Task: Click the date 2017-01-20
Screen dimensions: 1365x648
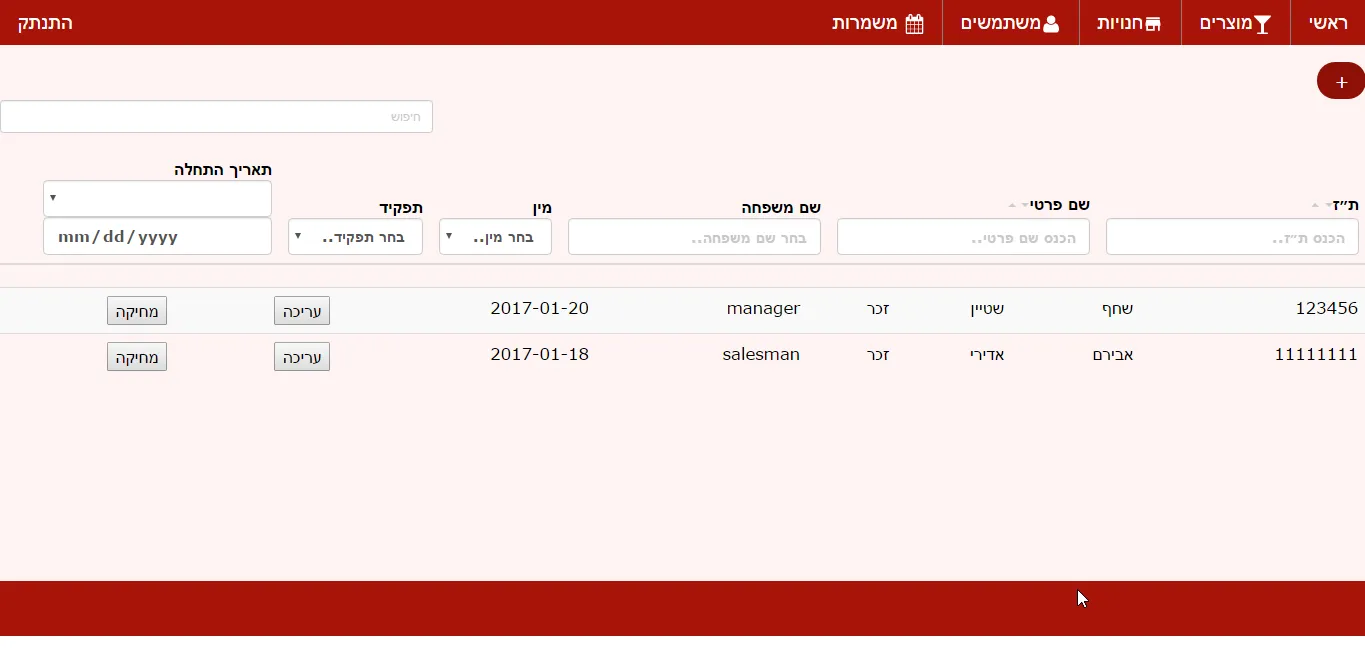Action: [x=539, y=309]
